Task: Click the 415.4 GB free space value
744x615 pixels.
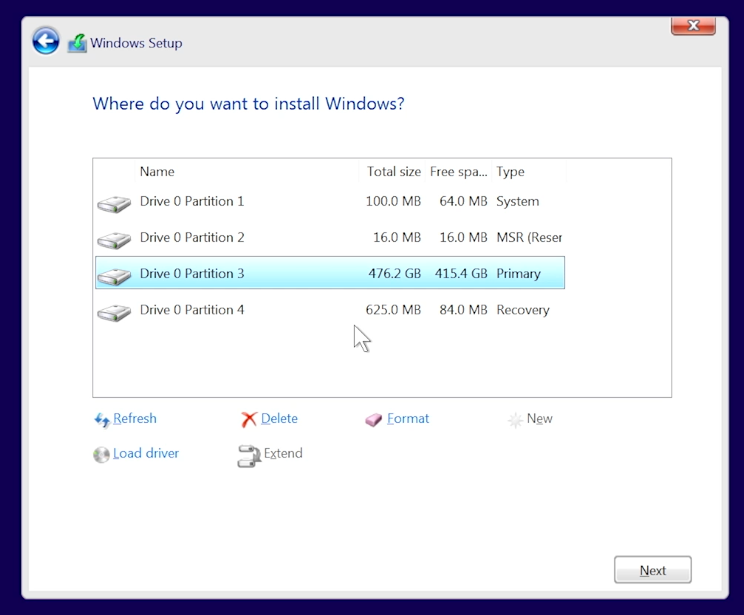Action: [x=461, y=273]
